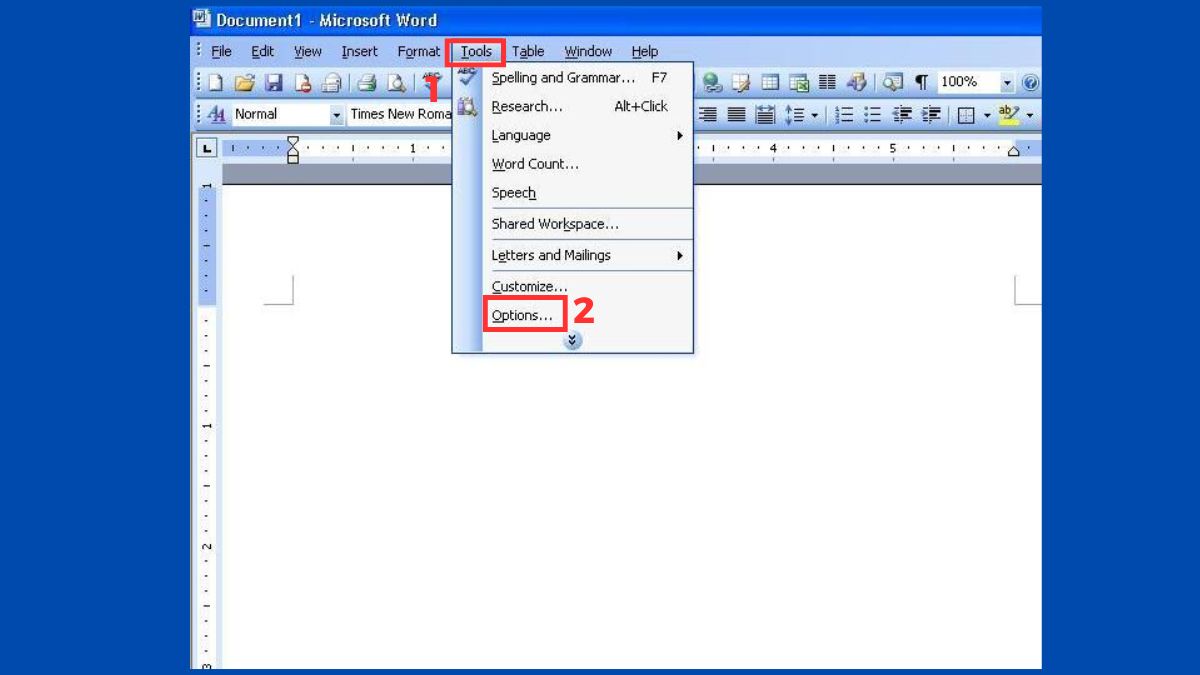Open the Line Spacing dropdown arrow
This screenshot has width=1200, height=675.
[815, 115]
